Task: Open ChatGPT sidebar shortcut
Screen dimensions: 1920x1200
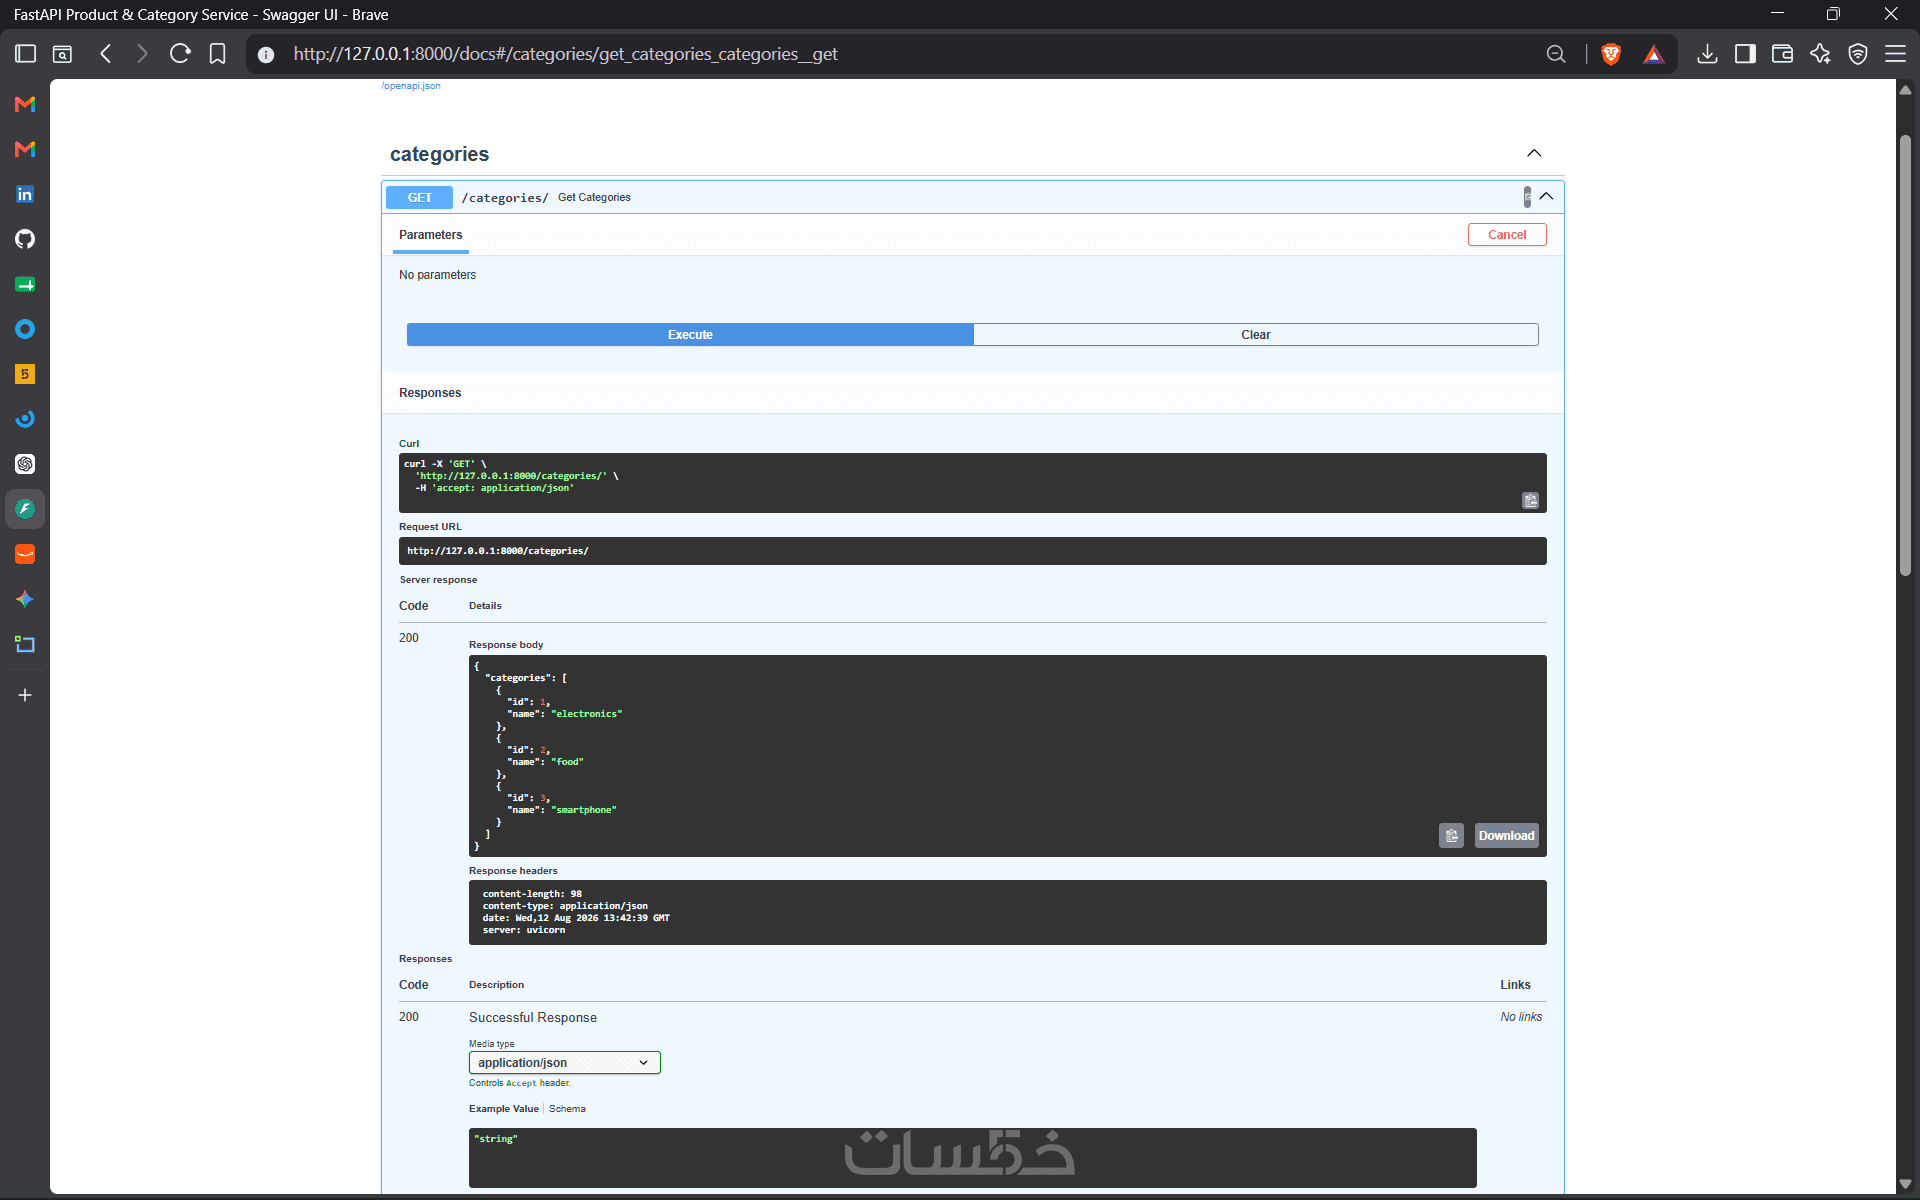Action: click(x=25, y=464)
